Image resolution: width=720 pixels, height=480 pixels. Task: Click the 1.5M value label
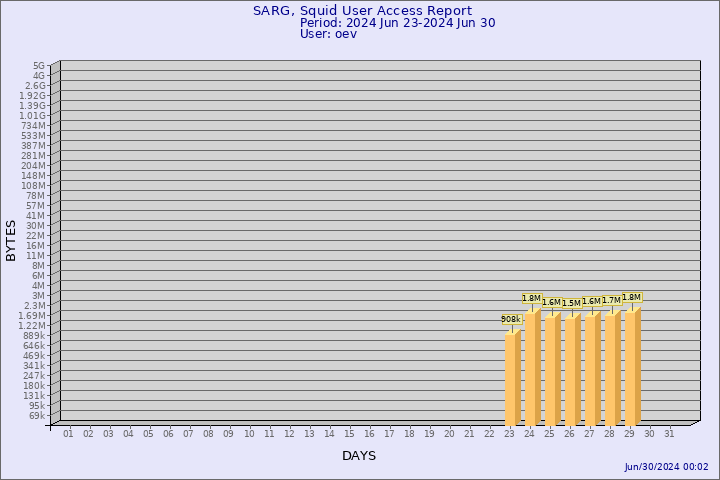(x=571, y=303)
